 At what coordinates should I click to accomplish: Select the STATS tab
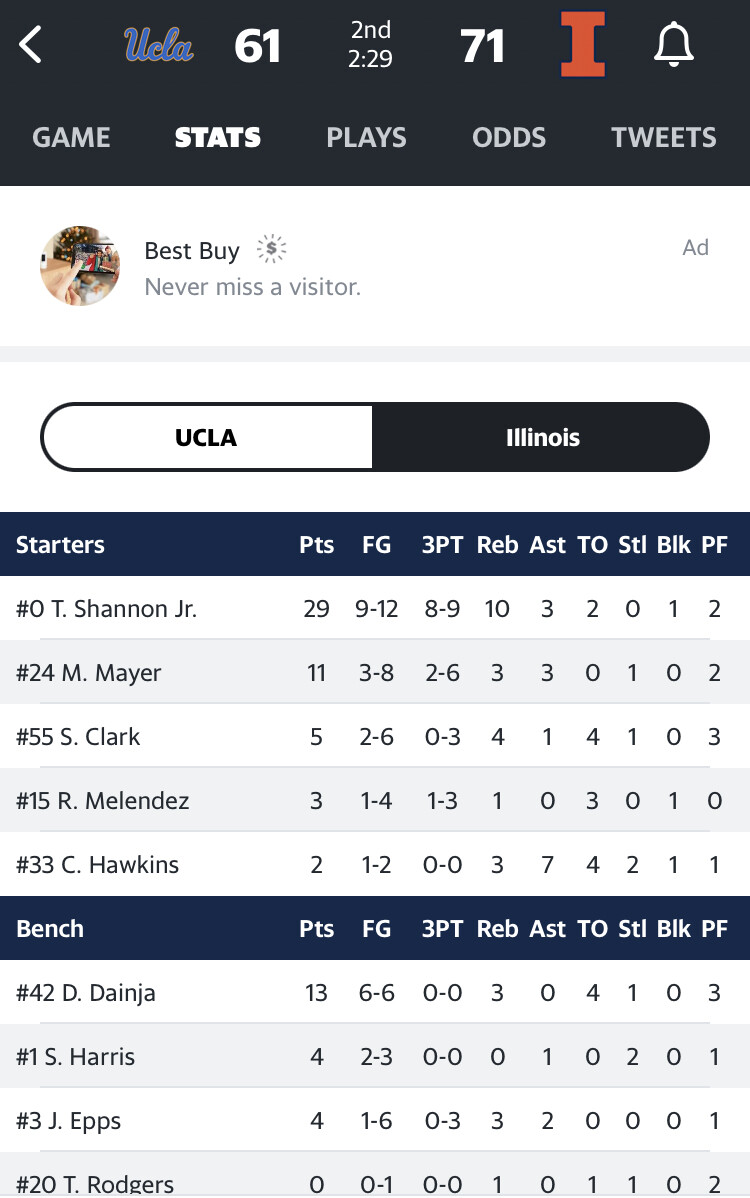click(x=218, y=137)
